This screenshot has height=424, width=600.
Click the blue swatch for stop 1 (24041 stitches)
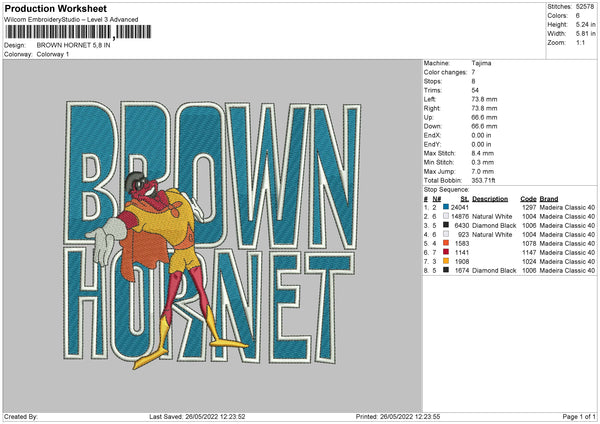(x=446, y=207)
